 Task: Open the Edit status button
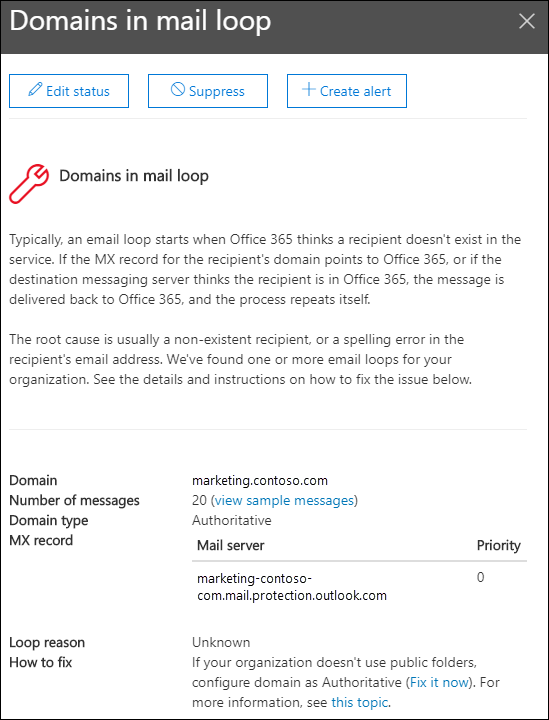tap(69, 91)
